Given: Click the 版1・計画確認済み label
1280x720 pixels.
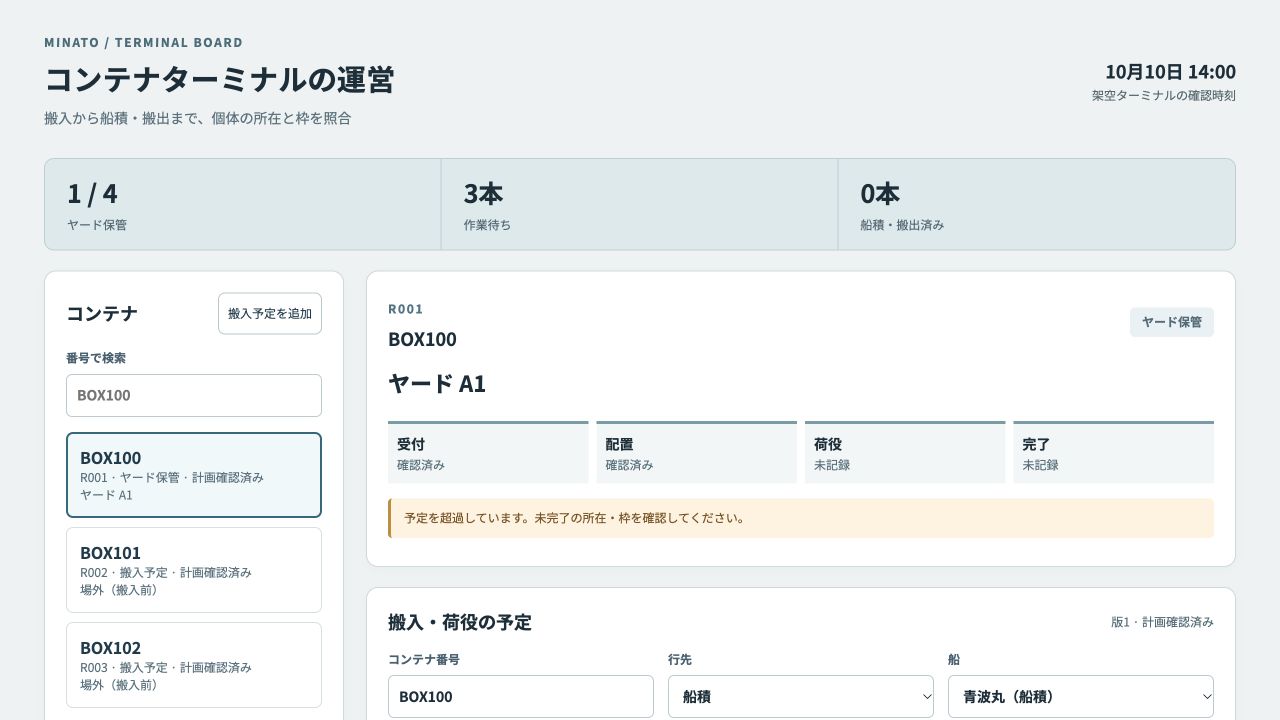Looking at the screenshot, I should 1162,622.
